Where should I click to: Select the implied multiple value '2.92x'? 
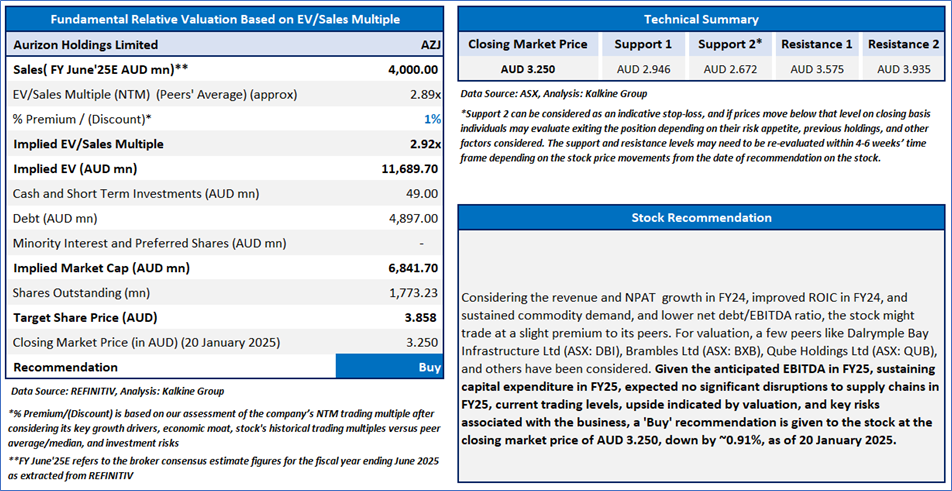424,144
